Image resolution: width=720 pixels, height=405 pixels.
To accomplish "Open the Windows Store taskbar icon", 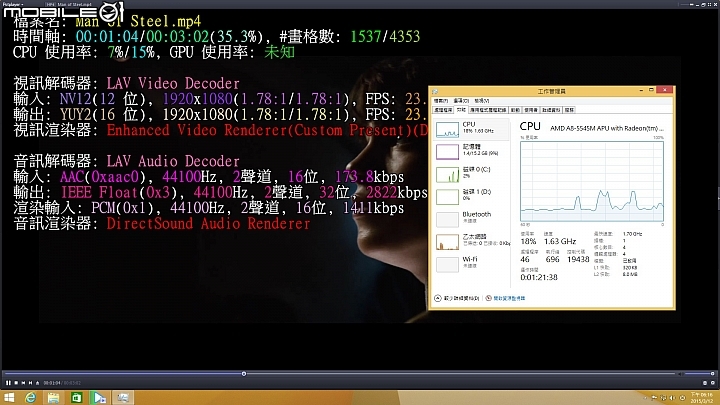I will pos(76,397).
